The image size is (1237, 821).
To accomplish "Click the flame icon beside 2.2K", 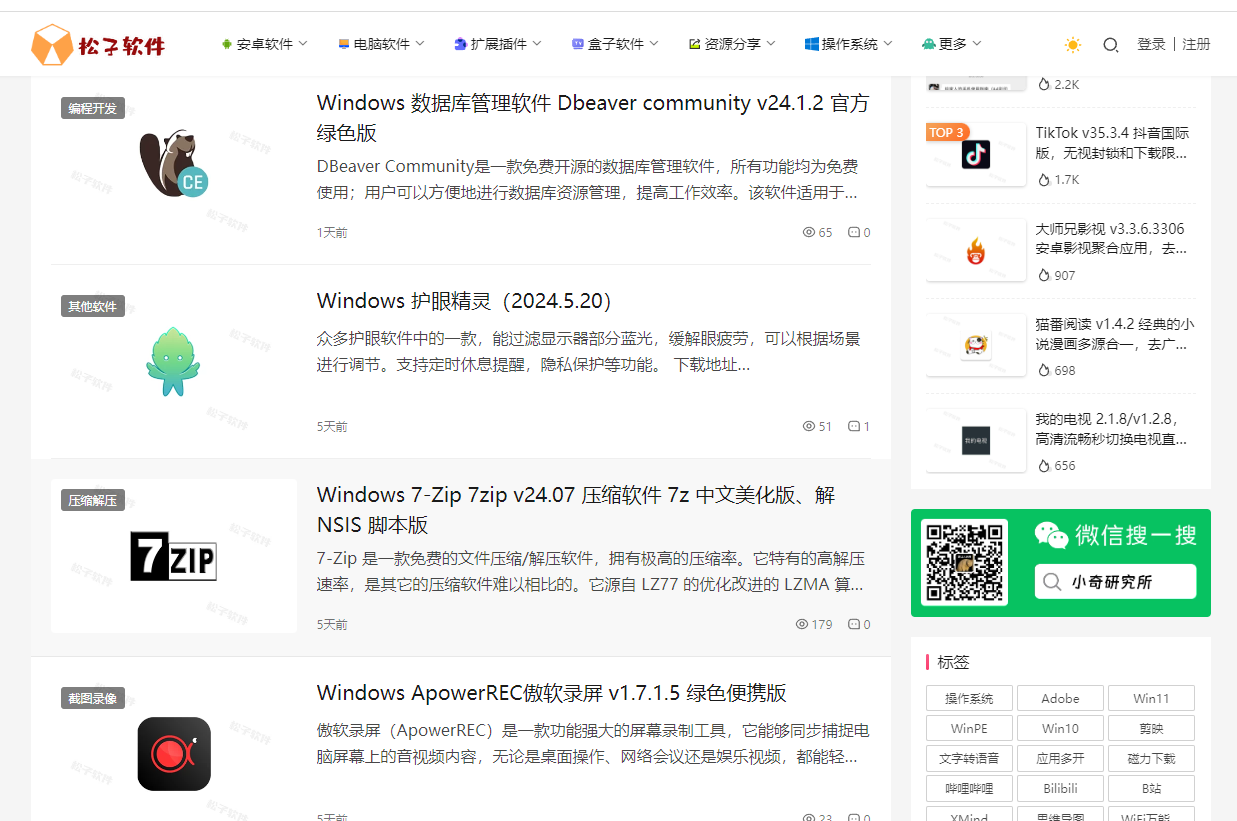I will coord(1044,84).
